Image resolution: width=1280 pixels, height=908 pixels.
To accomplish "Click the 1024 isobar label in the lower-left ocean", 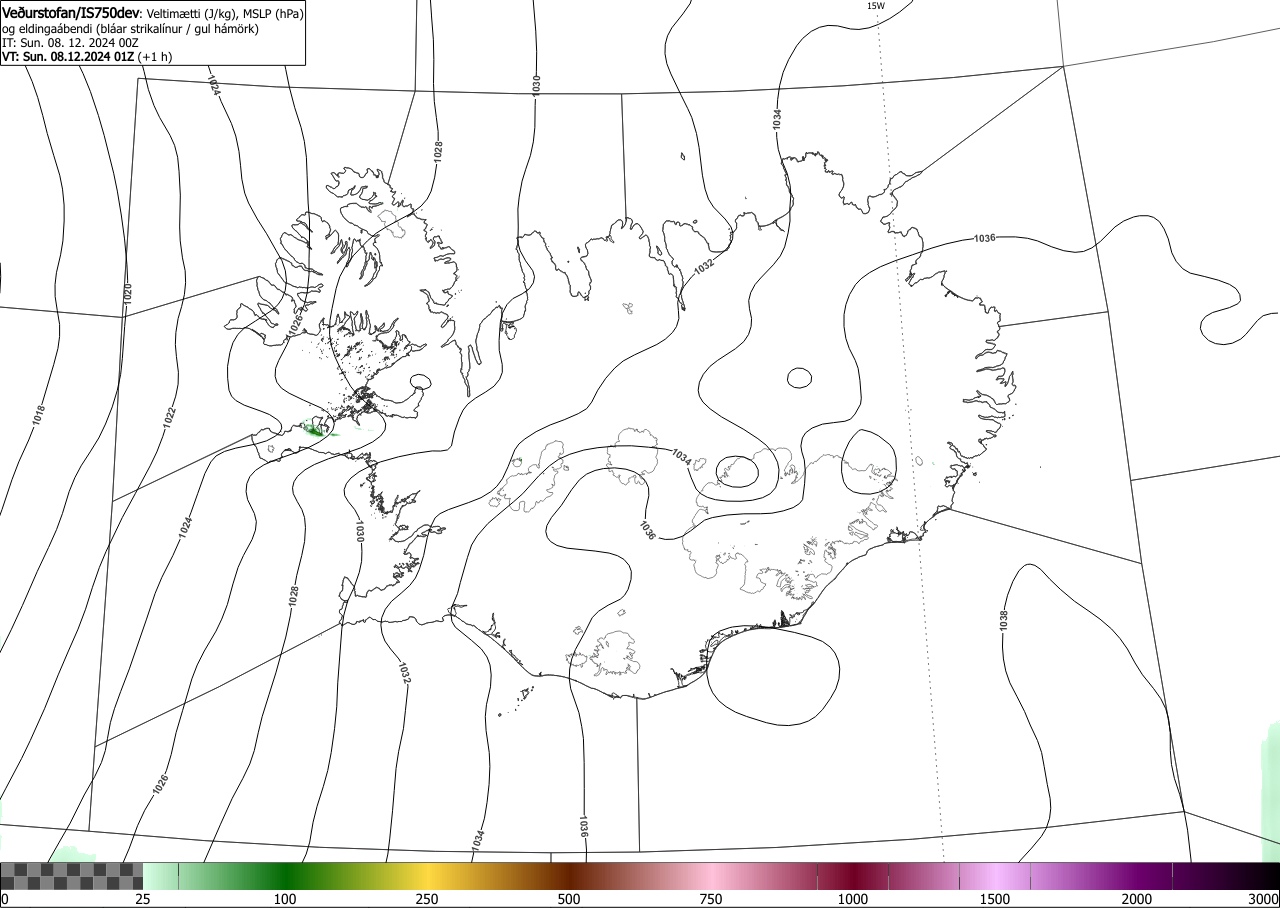I will click(185, 528).
